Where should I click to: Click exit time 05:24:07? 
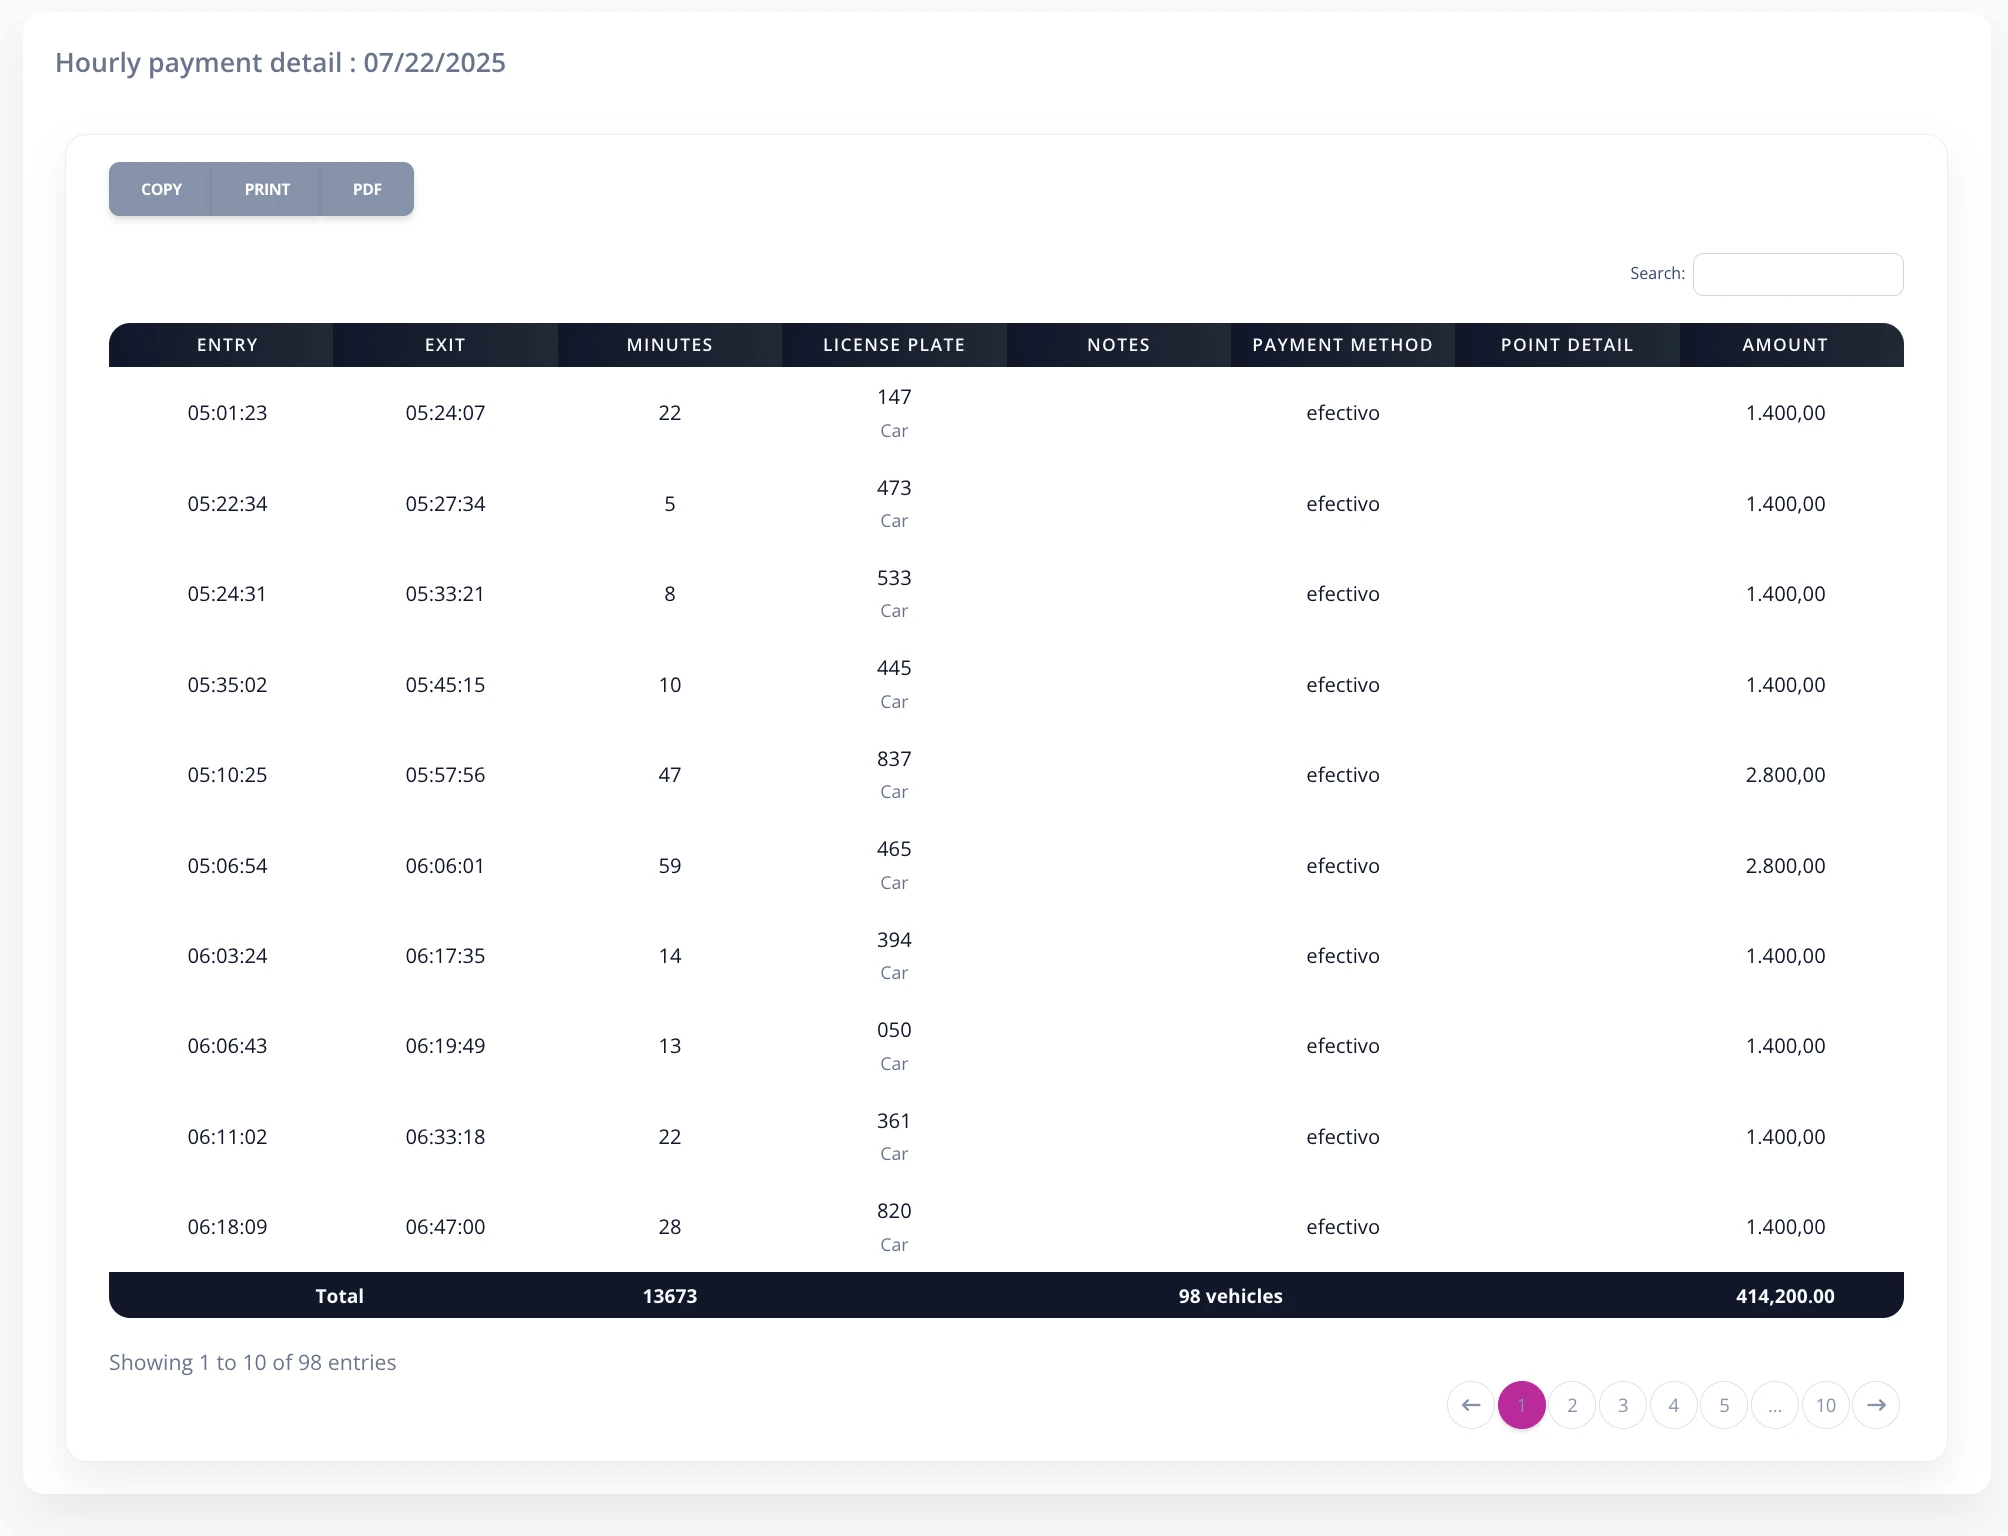[445, 413]
